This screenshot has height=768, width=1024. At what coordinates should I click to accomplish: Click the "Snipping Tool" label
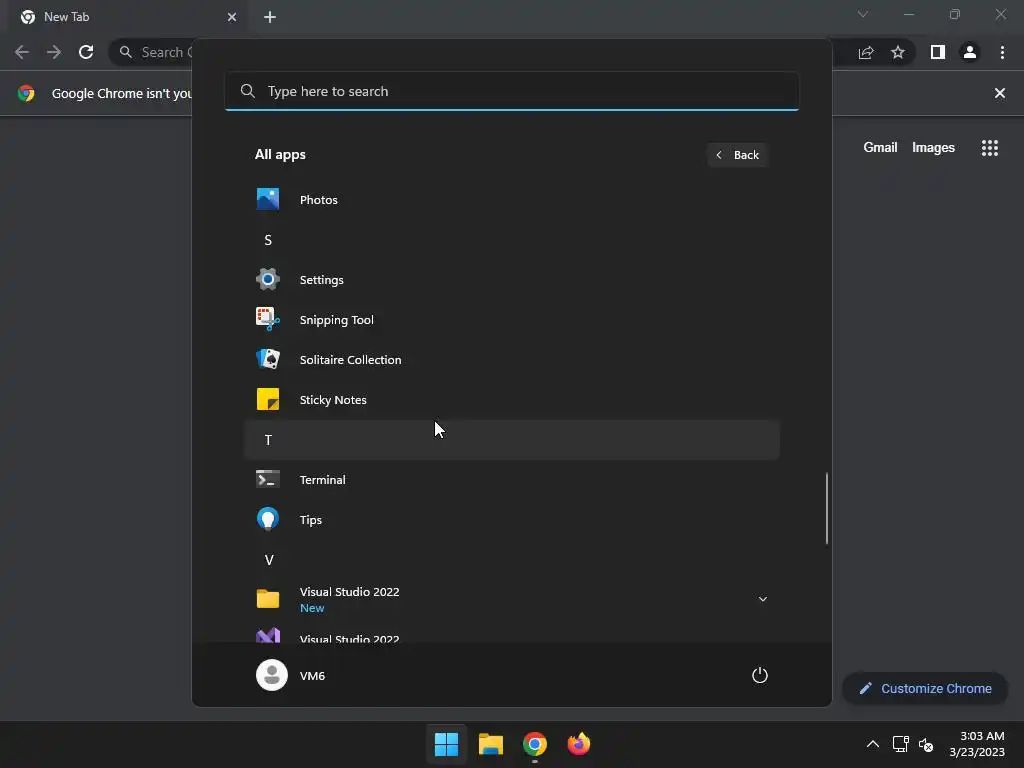pos(336,319)
